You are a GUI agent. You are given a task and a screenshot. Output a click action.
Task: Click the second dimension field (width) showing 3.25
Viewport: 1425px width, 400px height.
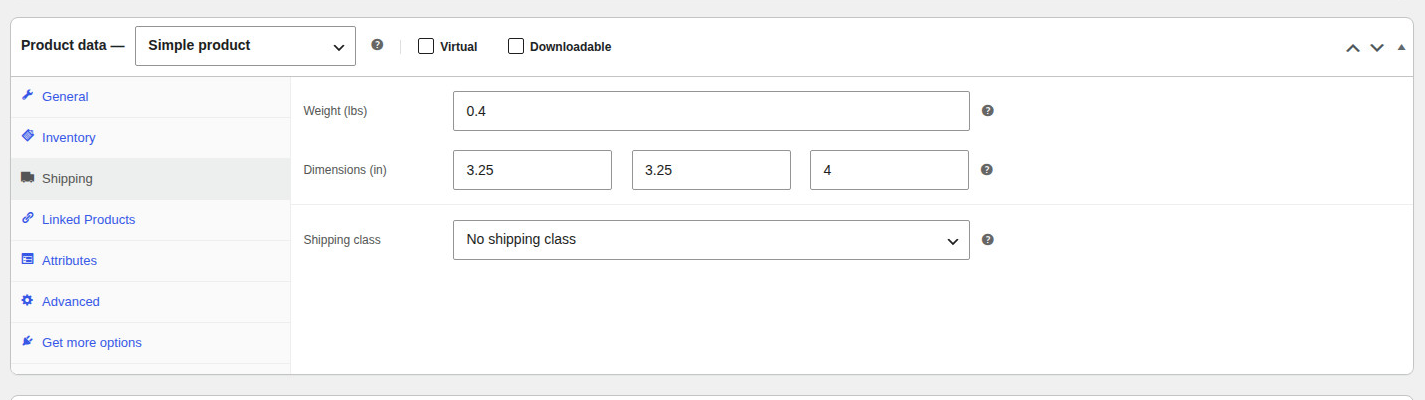(711, 170)
